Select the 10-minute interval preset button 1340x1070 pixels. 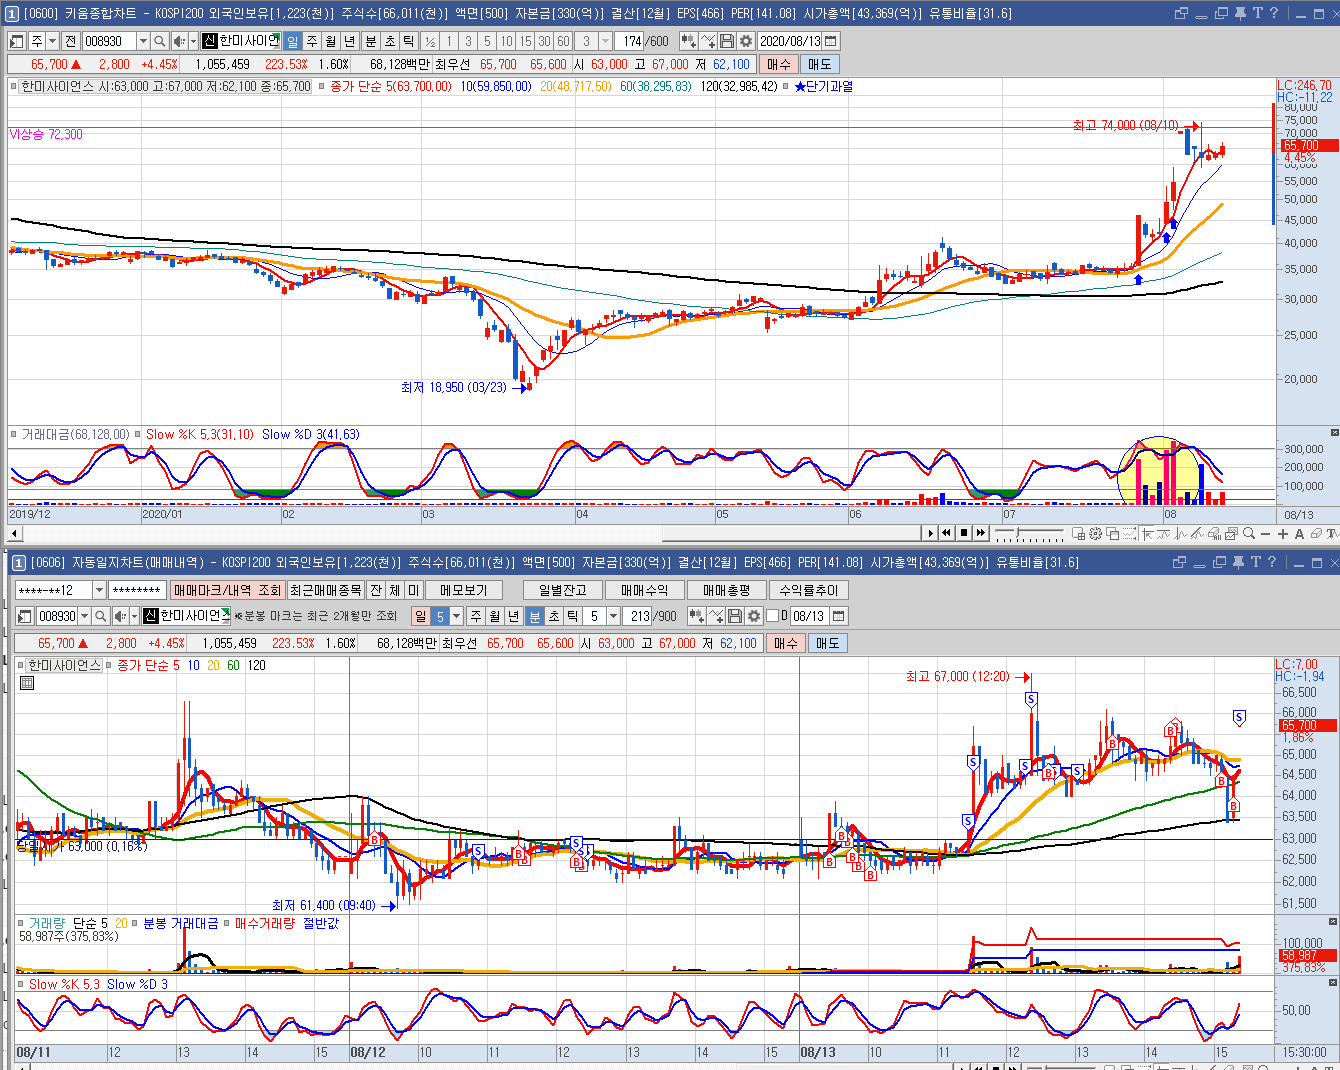[x=506, y=41]
